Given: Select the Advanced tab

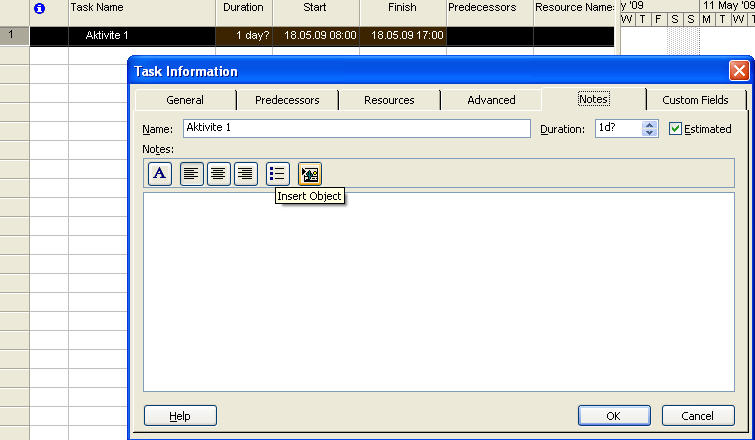Looking at the screenshot, I should coord(491,100).
